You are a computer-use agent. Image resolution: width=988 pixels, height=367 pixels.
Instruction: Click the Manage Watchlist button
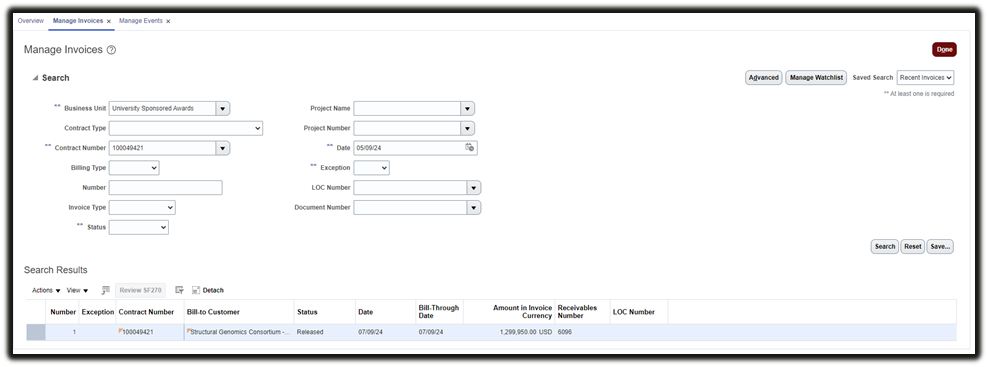coord(816,78)
